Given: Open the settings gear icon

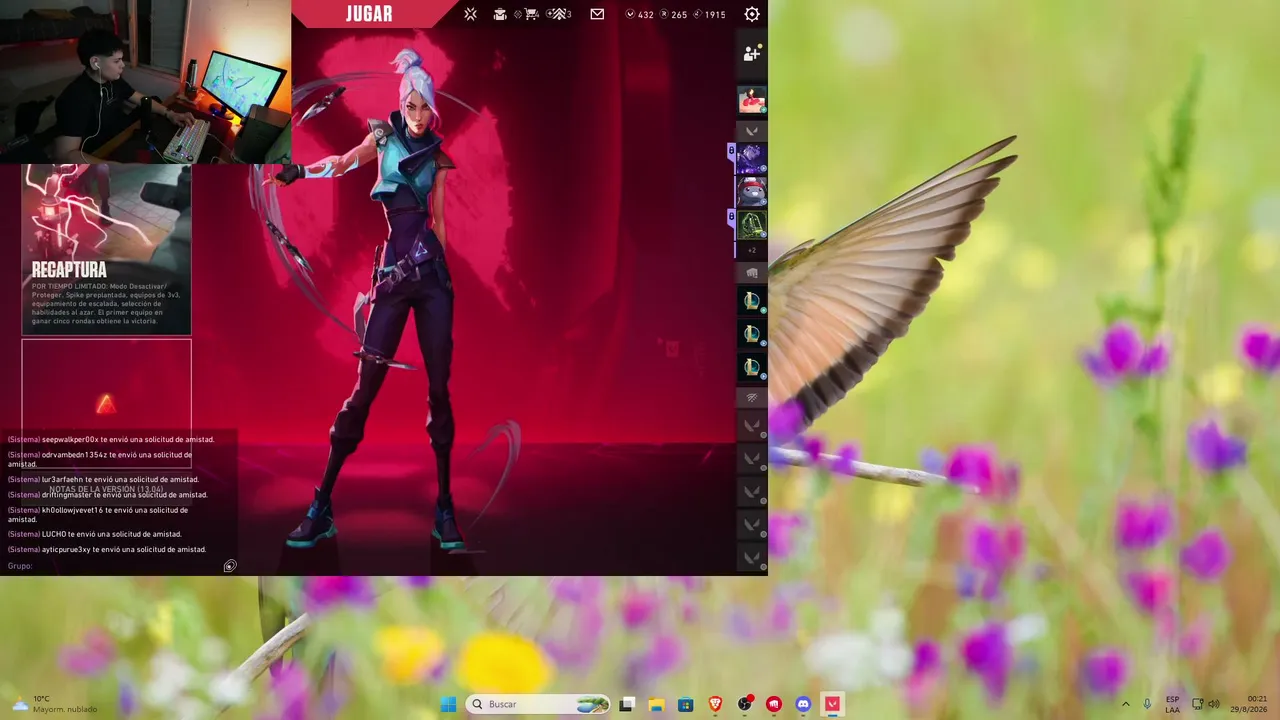Looking at the screenshot, I should point(752,14).
